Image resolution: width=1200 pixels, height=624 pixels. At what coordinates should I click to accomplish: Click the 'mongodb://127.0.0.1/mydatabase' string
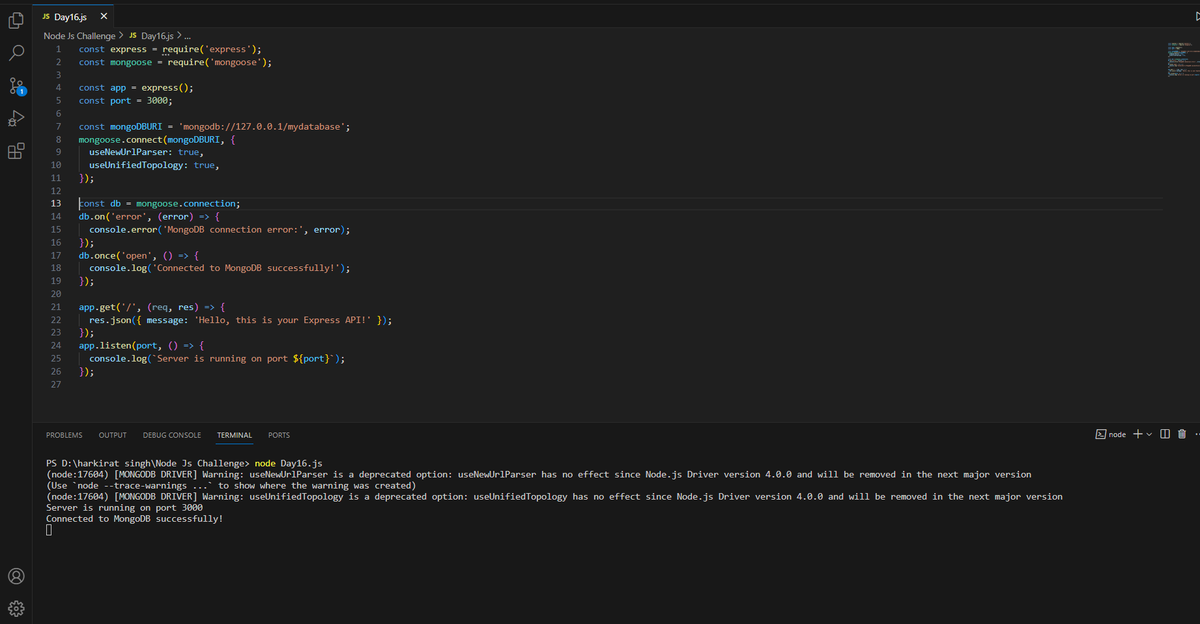(263, 126)
